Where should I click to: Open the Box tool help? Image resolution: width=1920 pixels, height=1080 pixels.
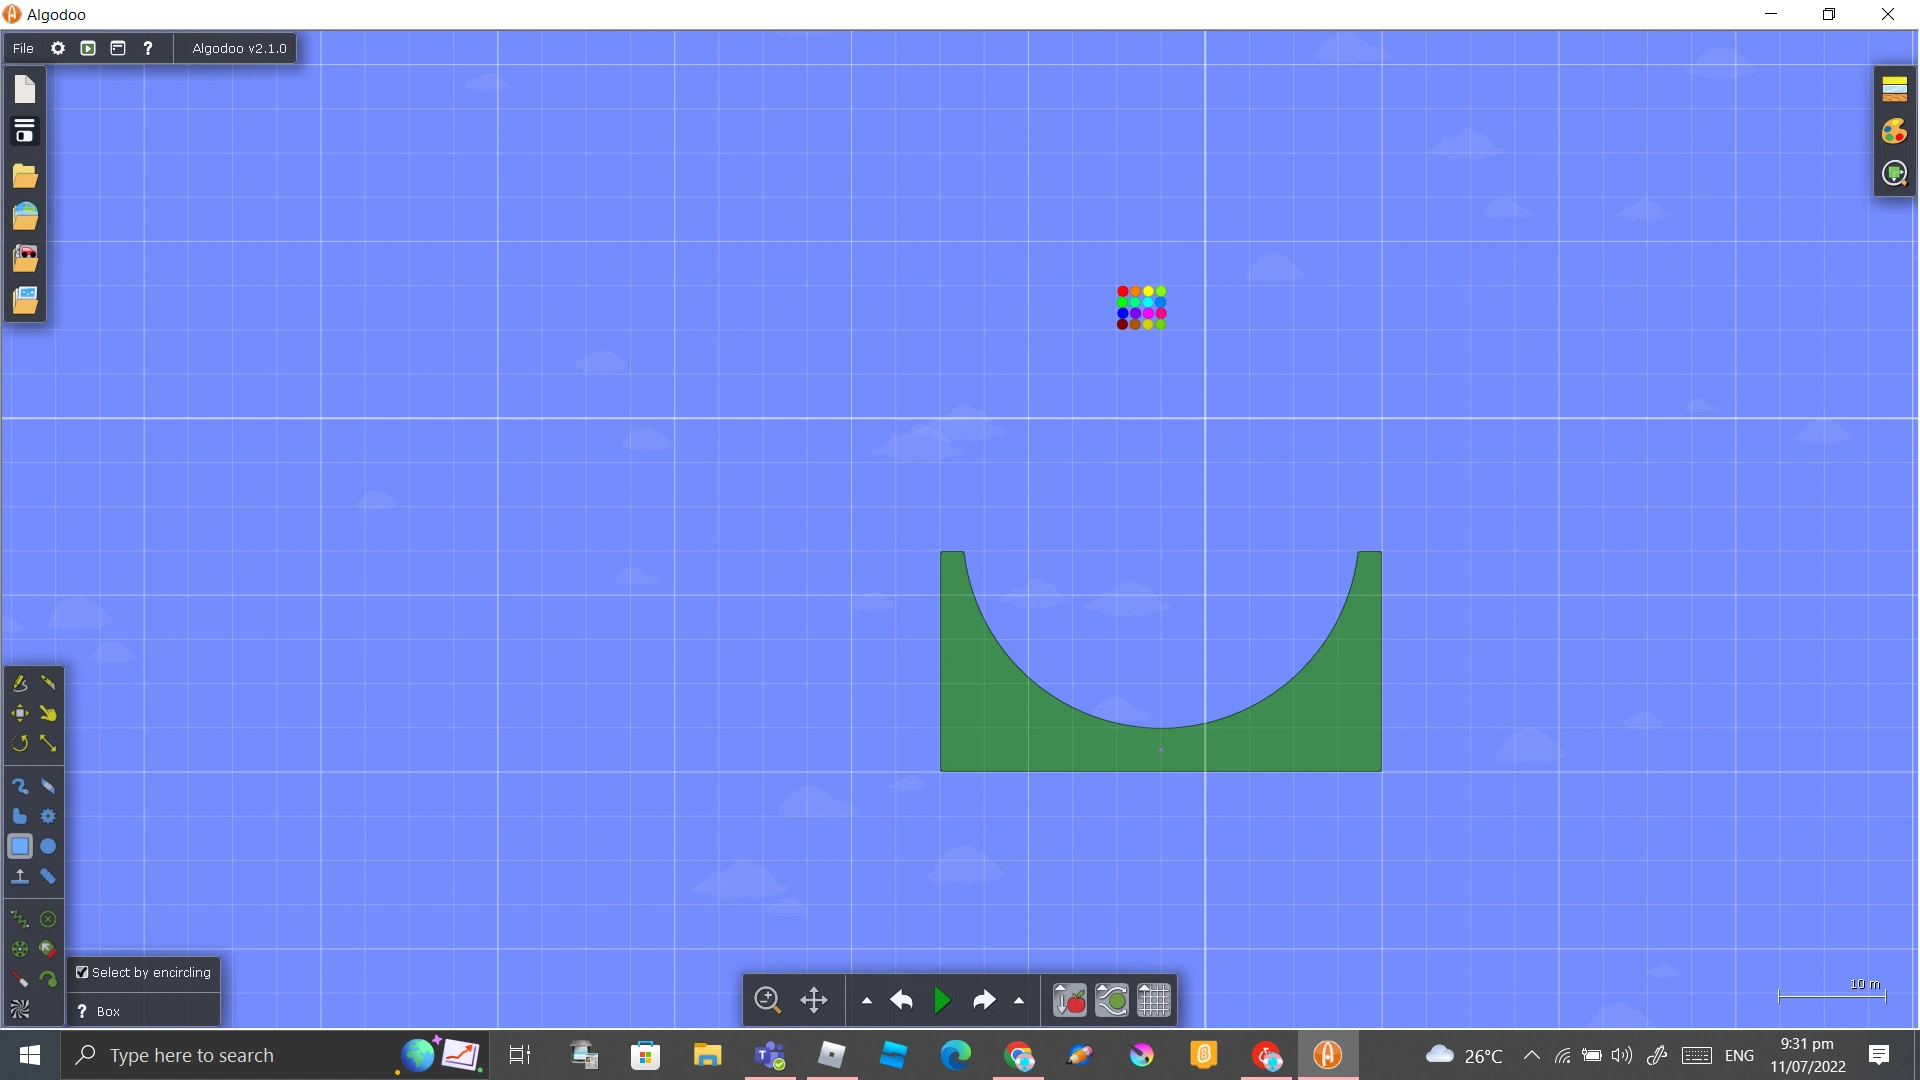click(82, 1011)
